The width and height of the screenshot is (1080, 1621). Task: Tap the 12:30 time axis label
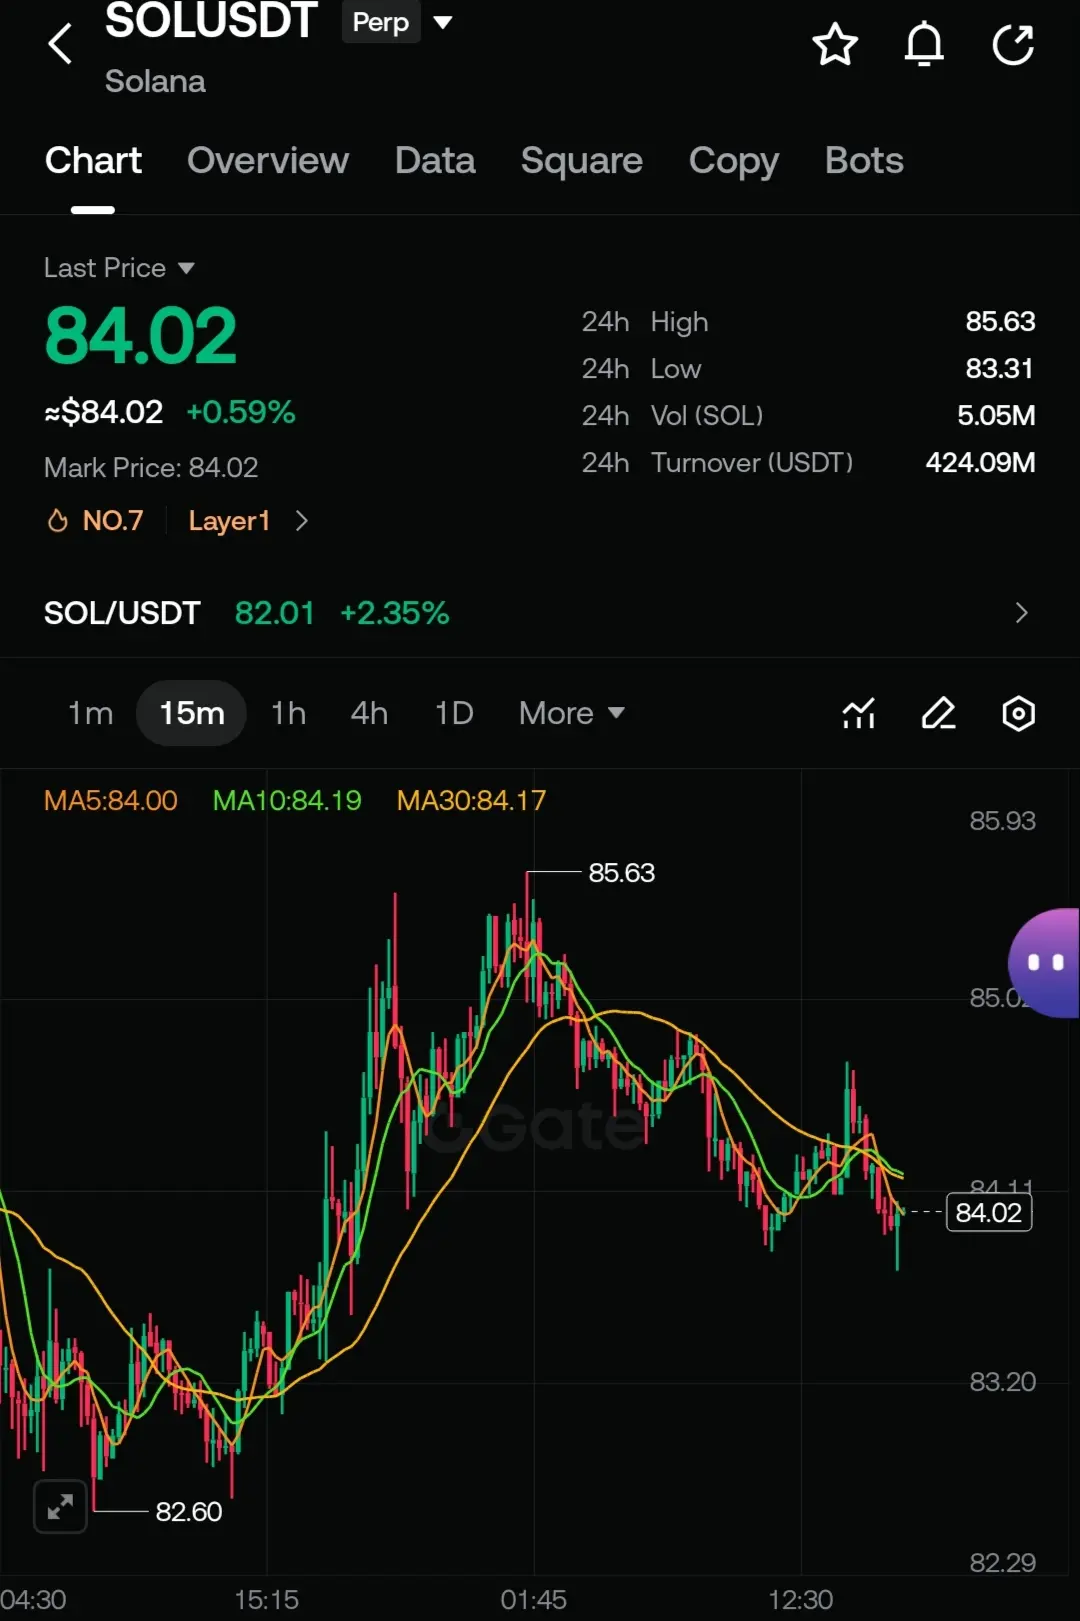[x=800, y=1600]
